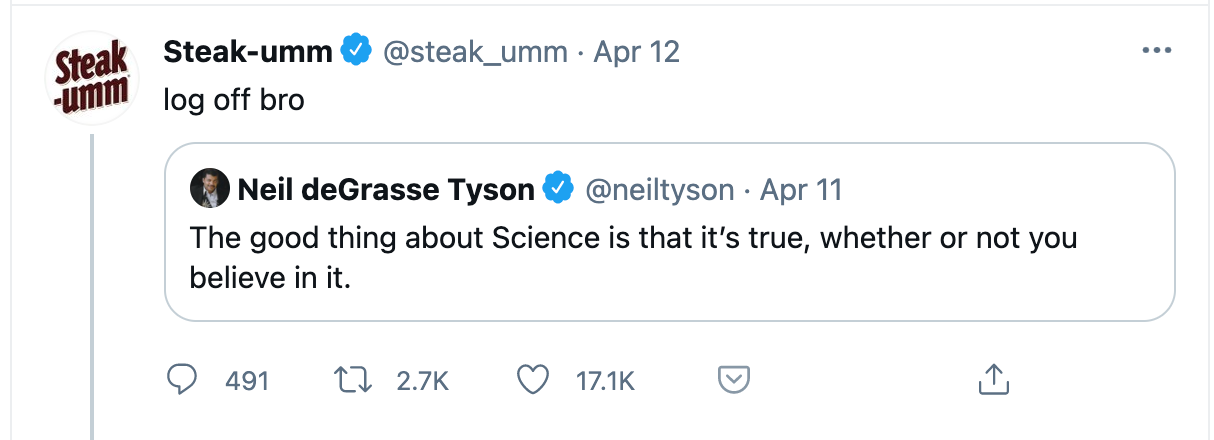Screen dimensions: 1214x440
Task: Click the Pocket save icon
Action: tap(734, 380)
